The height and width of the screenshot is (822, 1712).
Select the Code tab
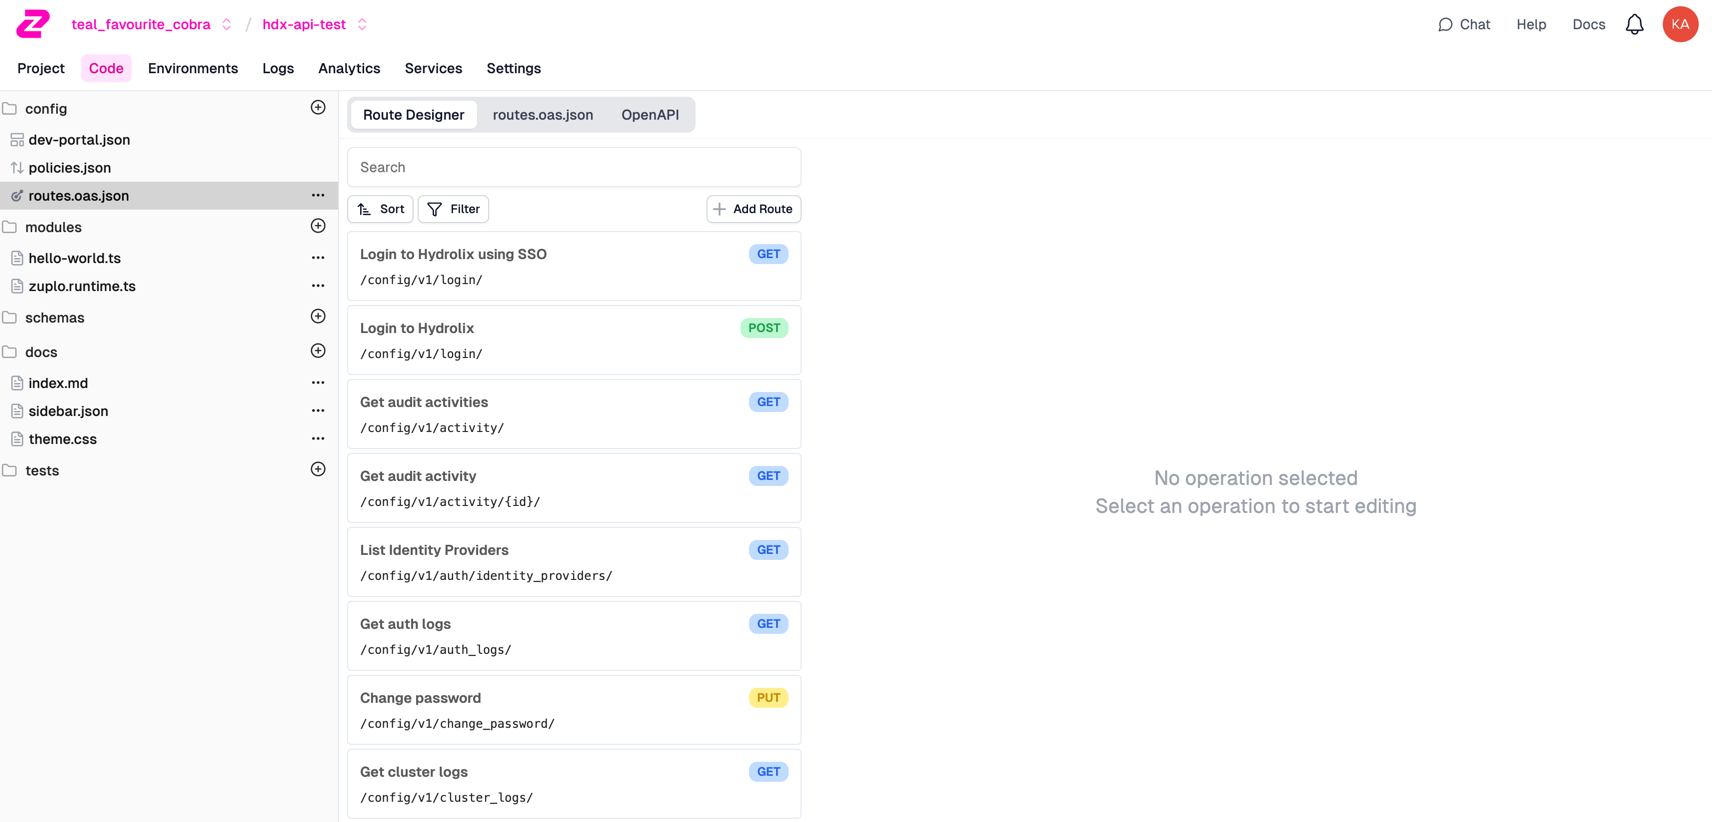[x=106, y=68]
